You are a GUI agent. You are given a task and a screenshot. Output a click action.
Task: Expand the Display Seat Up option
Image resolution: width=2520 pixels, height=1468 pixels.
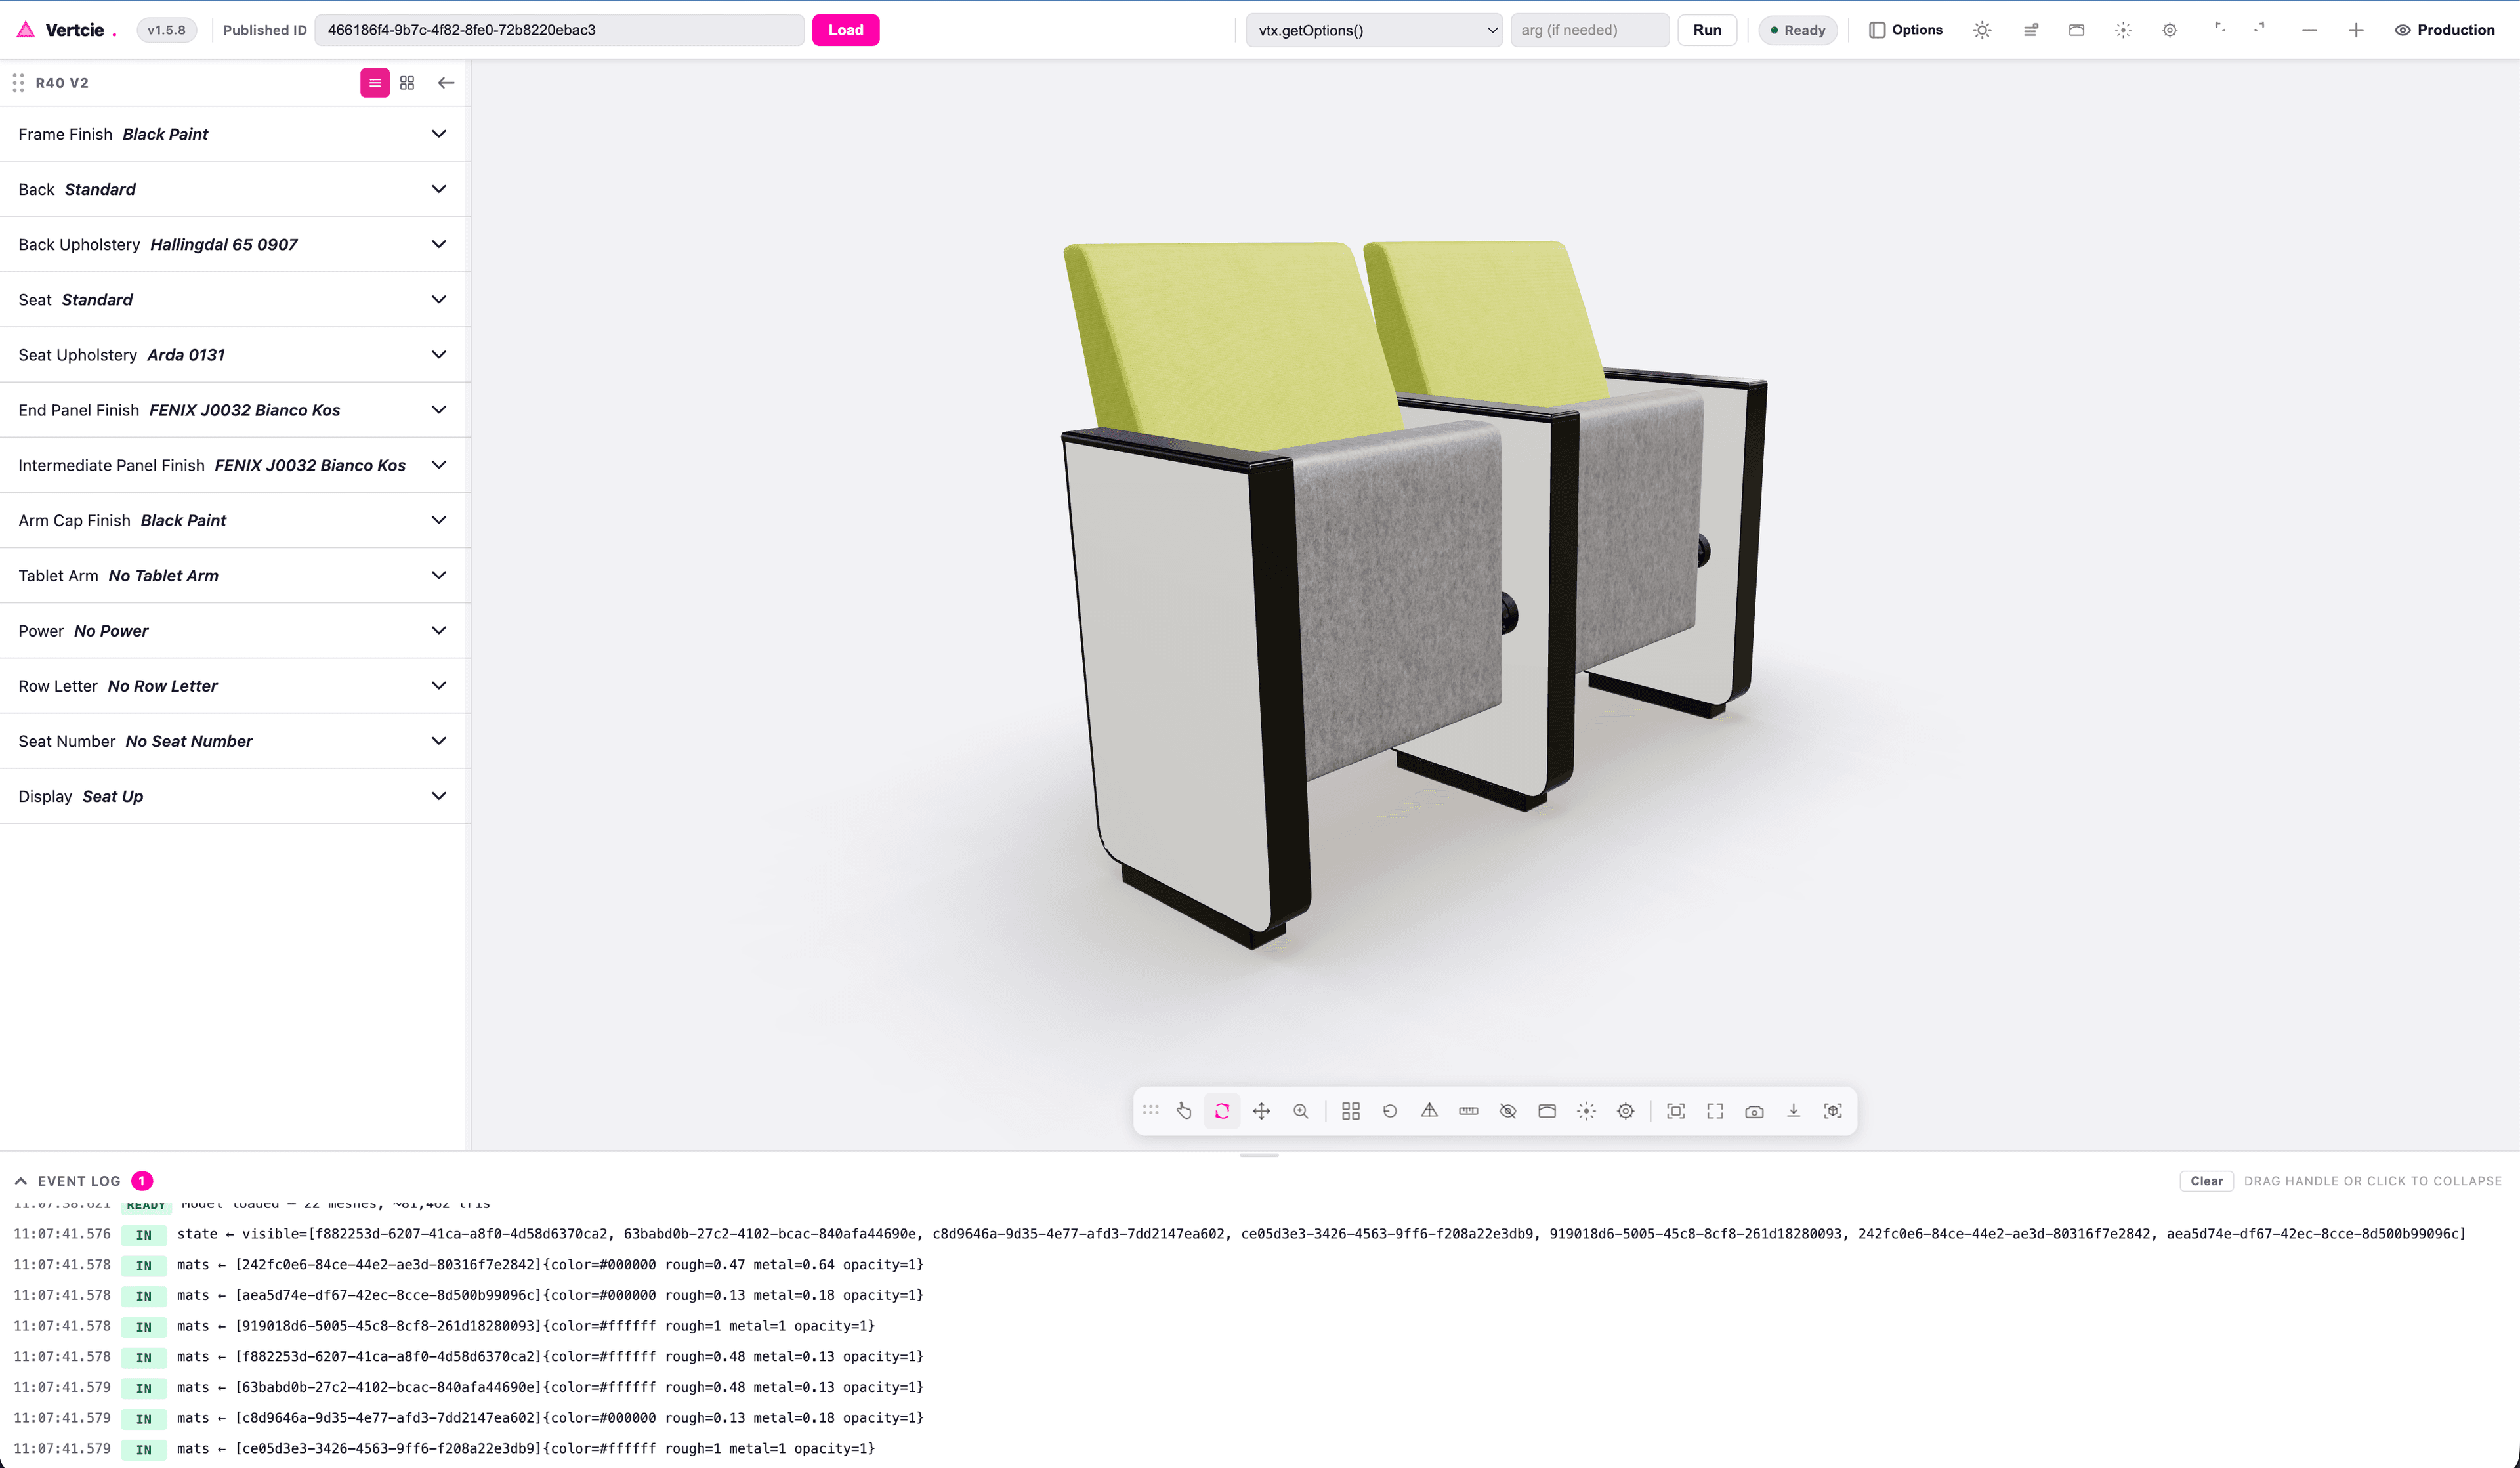tap(235, 796)
